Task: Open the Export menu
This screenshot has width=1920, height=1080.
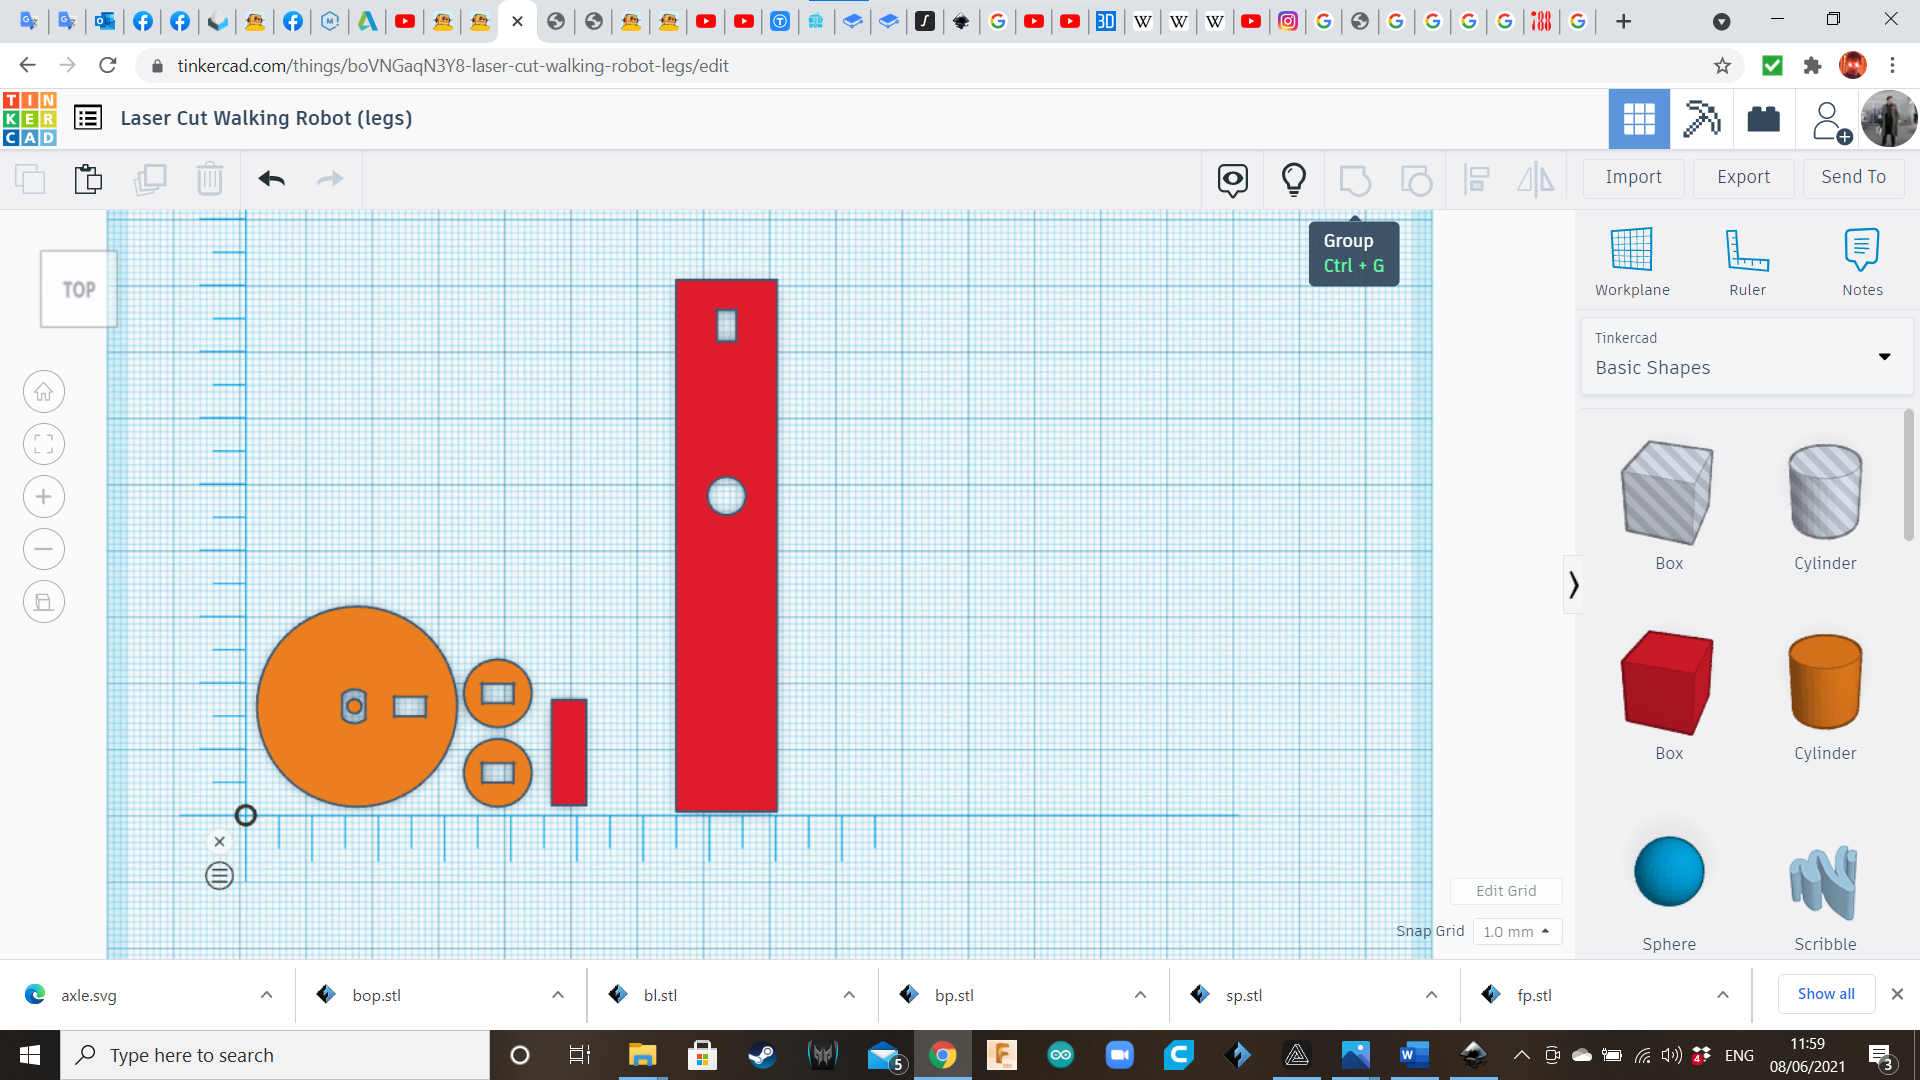Action: tap(1743, 177)
